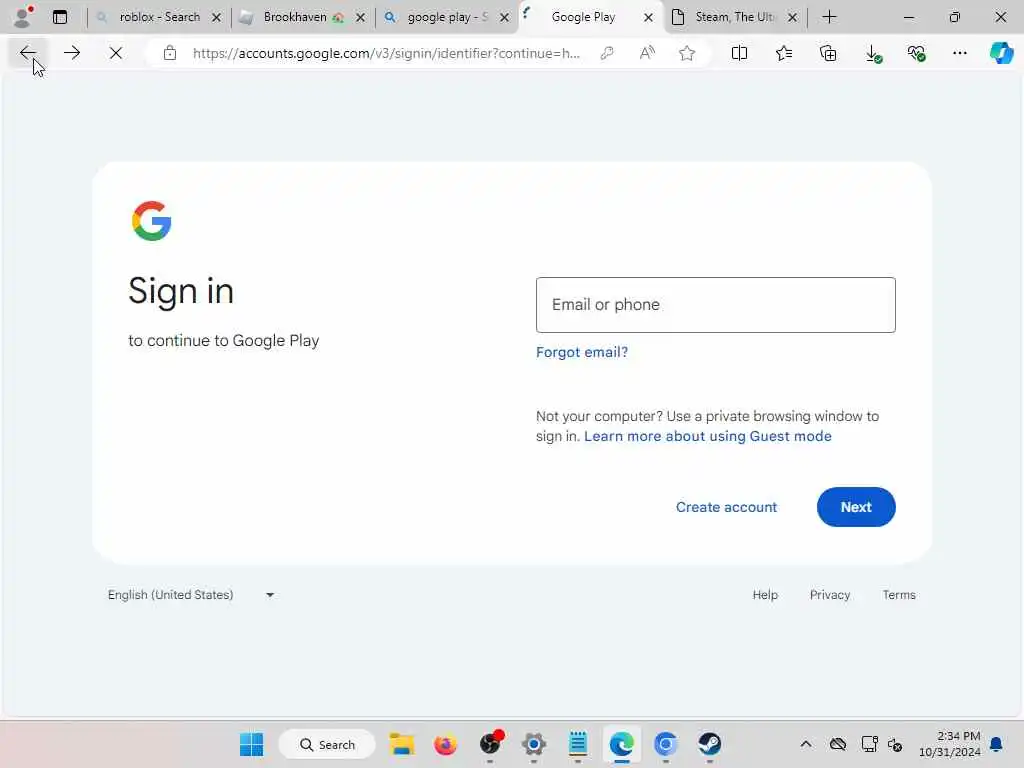Open a new browser tab plus button

pyautogui.click(x=829, y=18)
